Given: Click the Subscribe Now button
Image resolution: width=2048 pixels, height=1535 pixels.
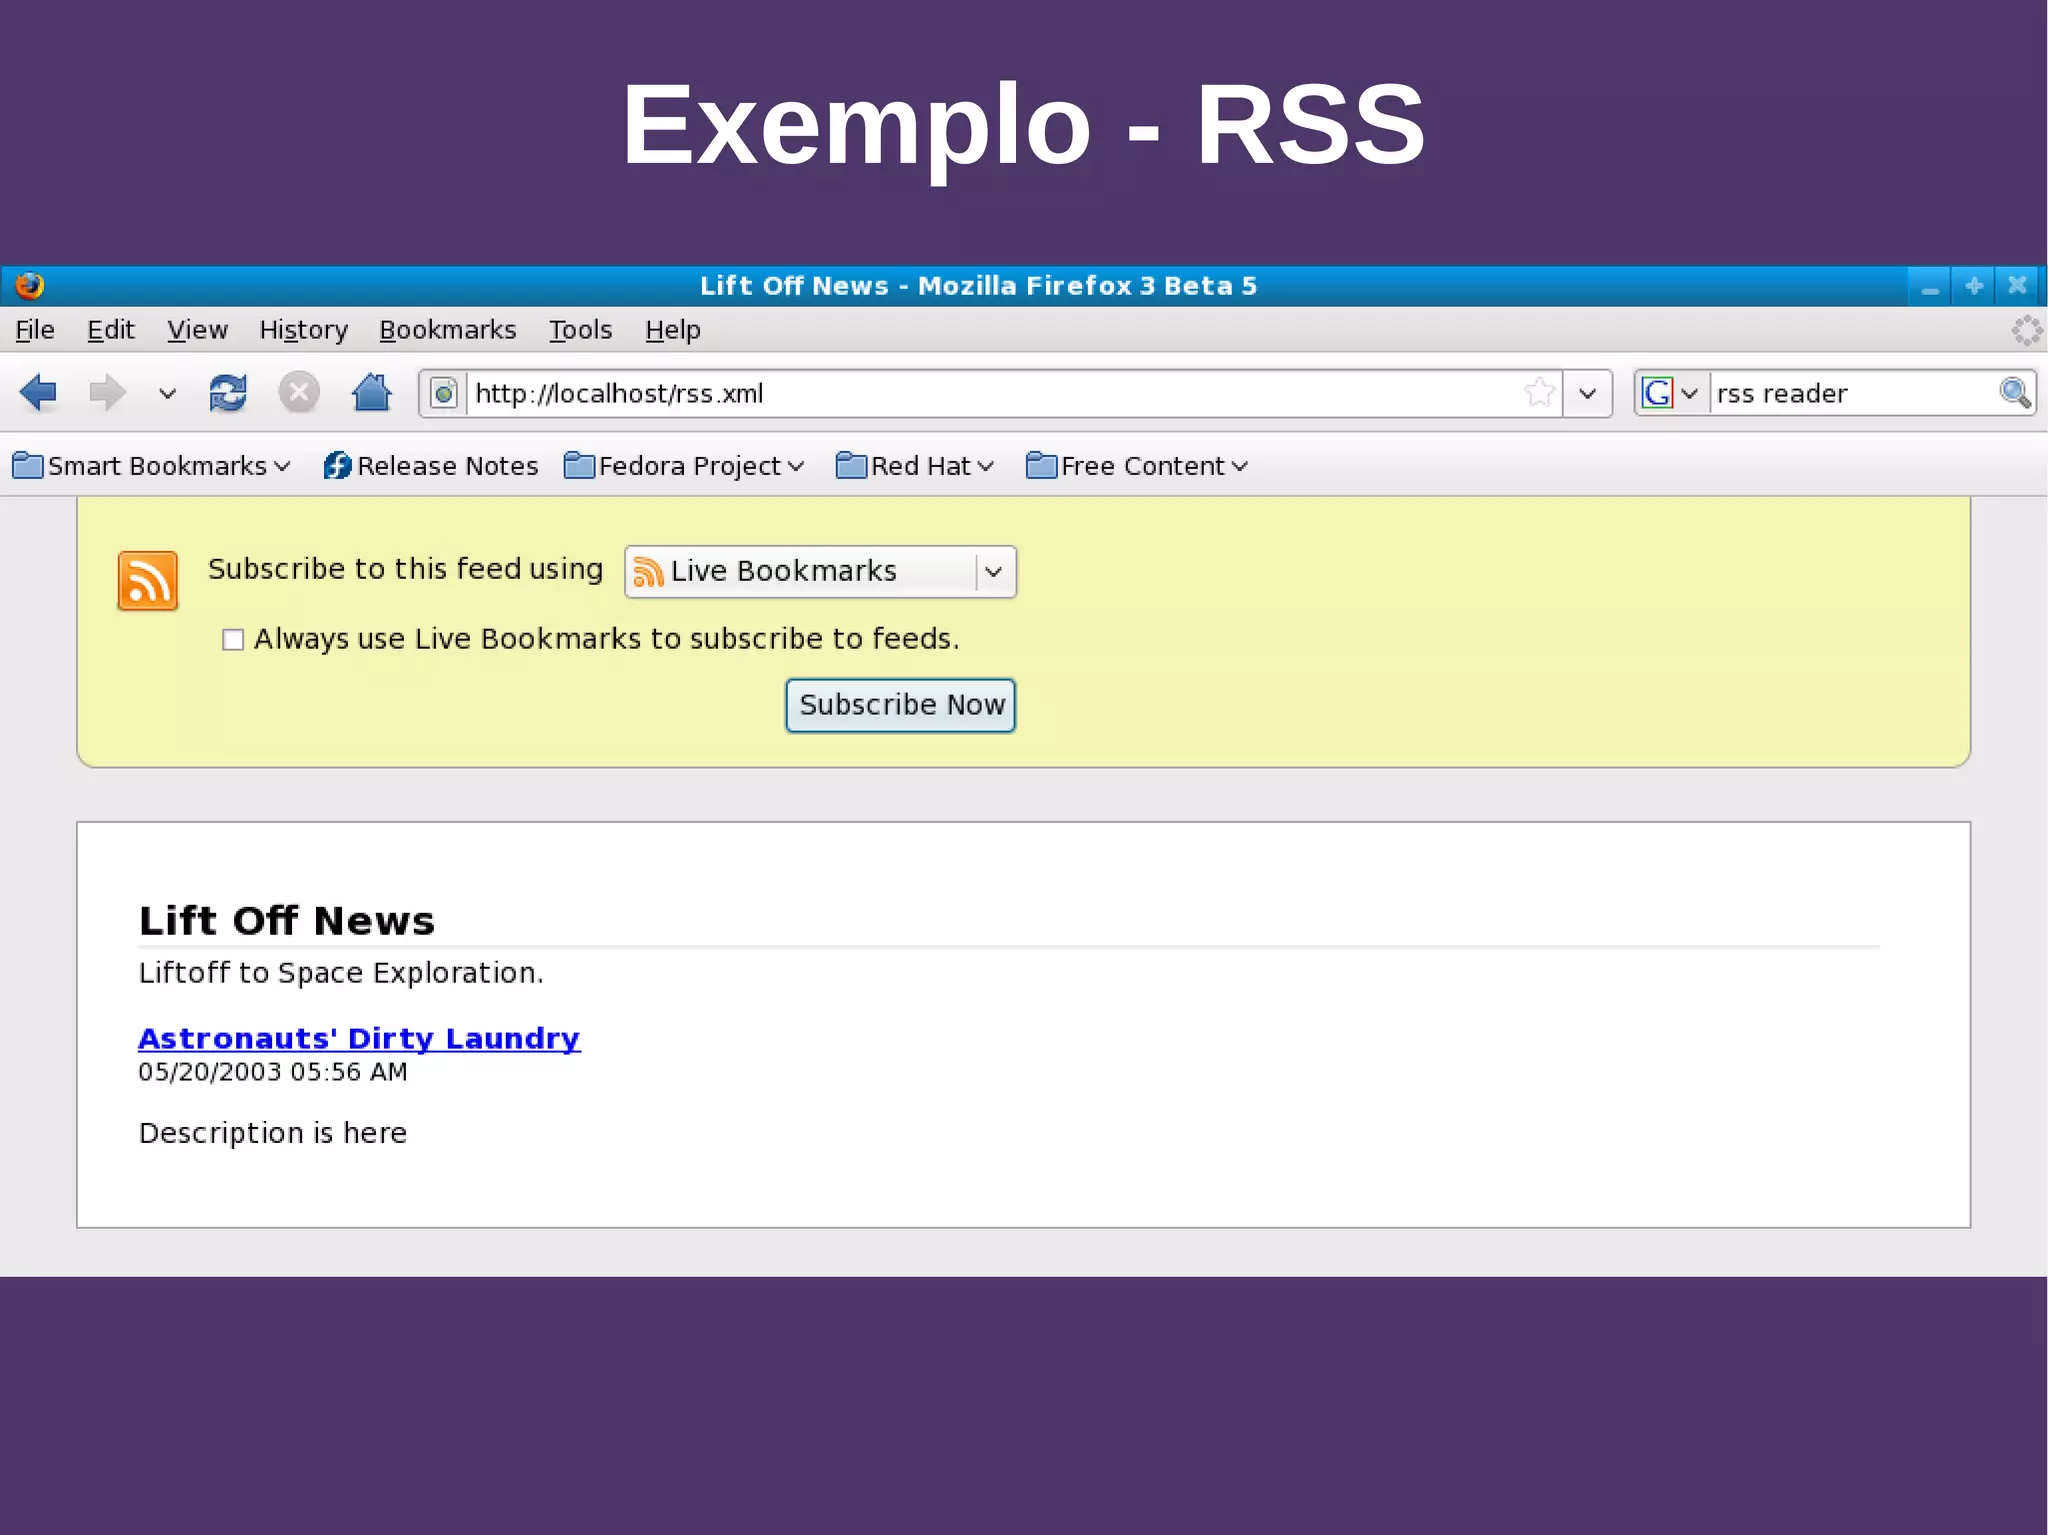Looking at the screenshot, I should point(900,705).
